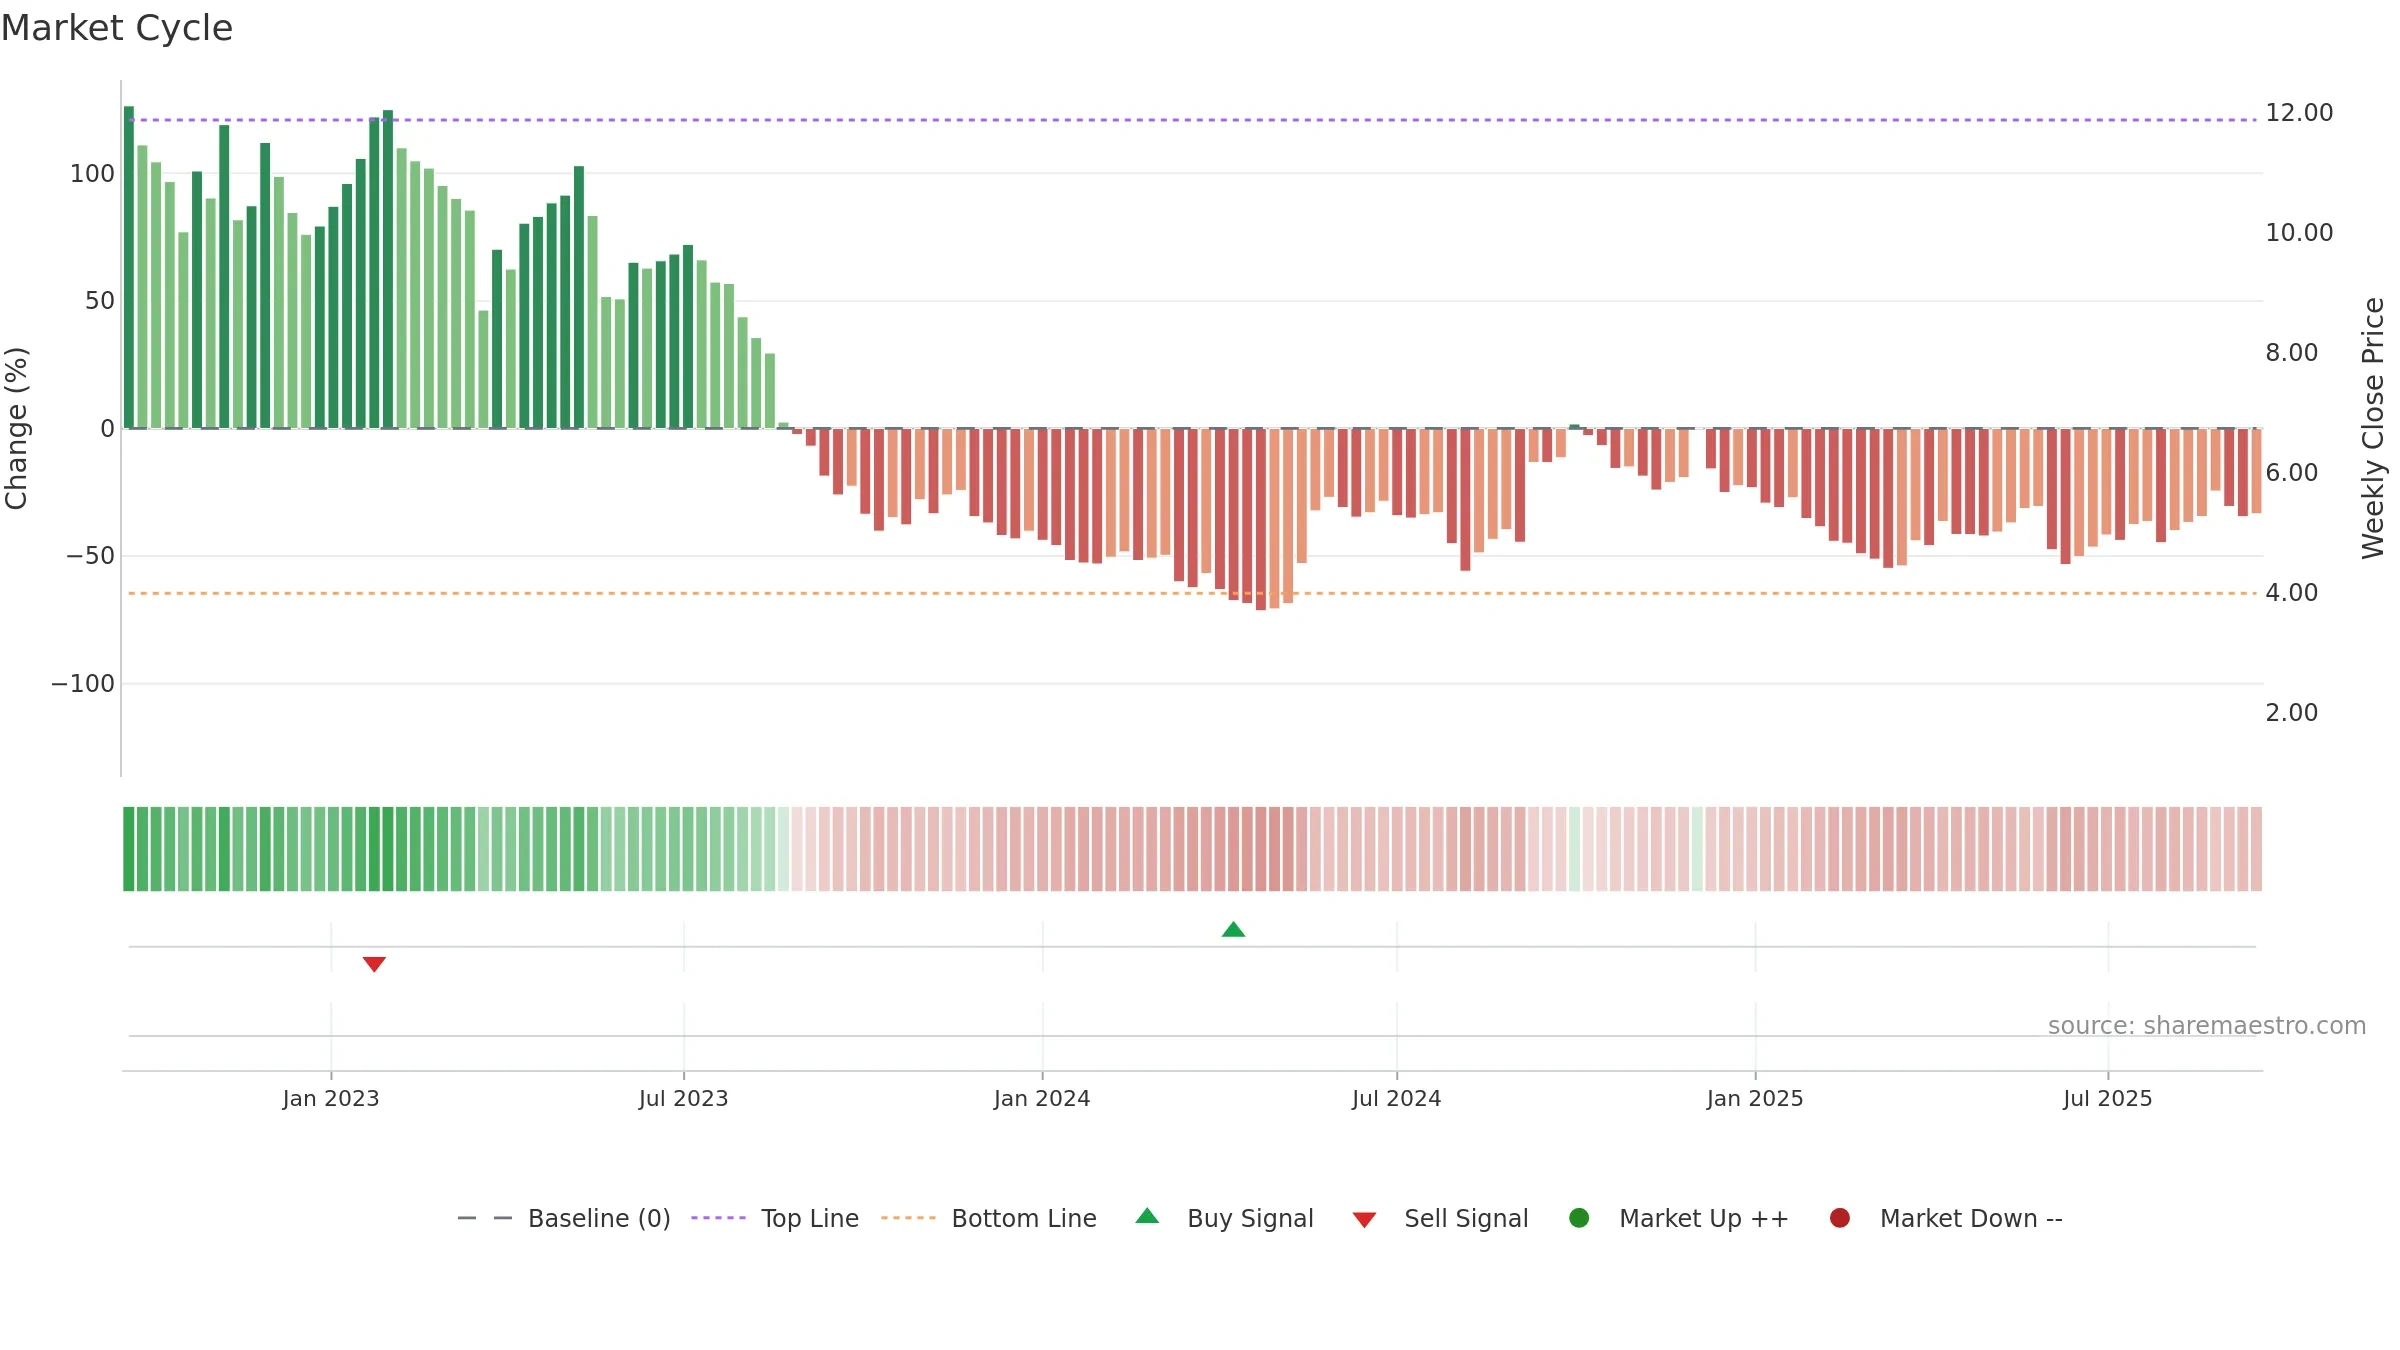The width and height of the screenshot is (2400, 1350).
Task: Click the 6.00 right axis value
Action: [x=2291, y=473]
